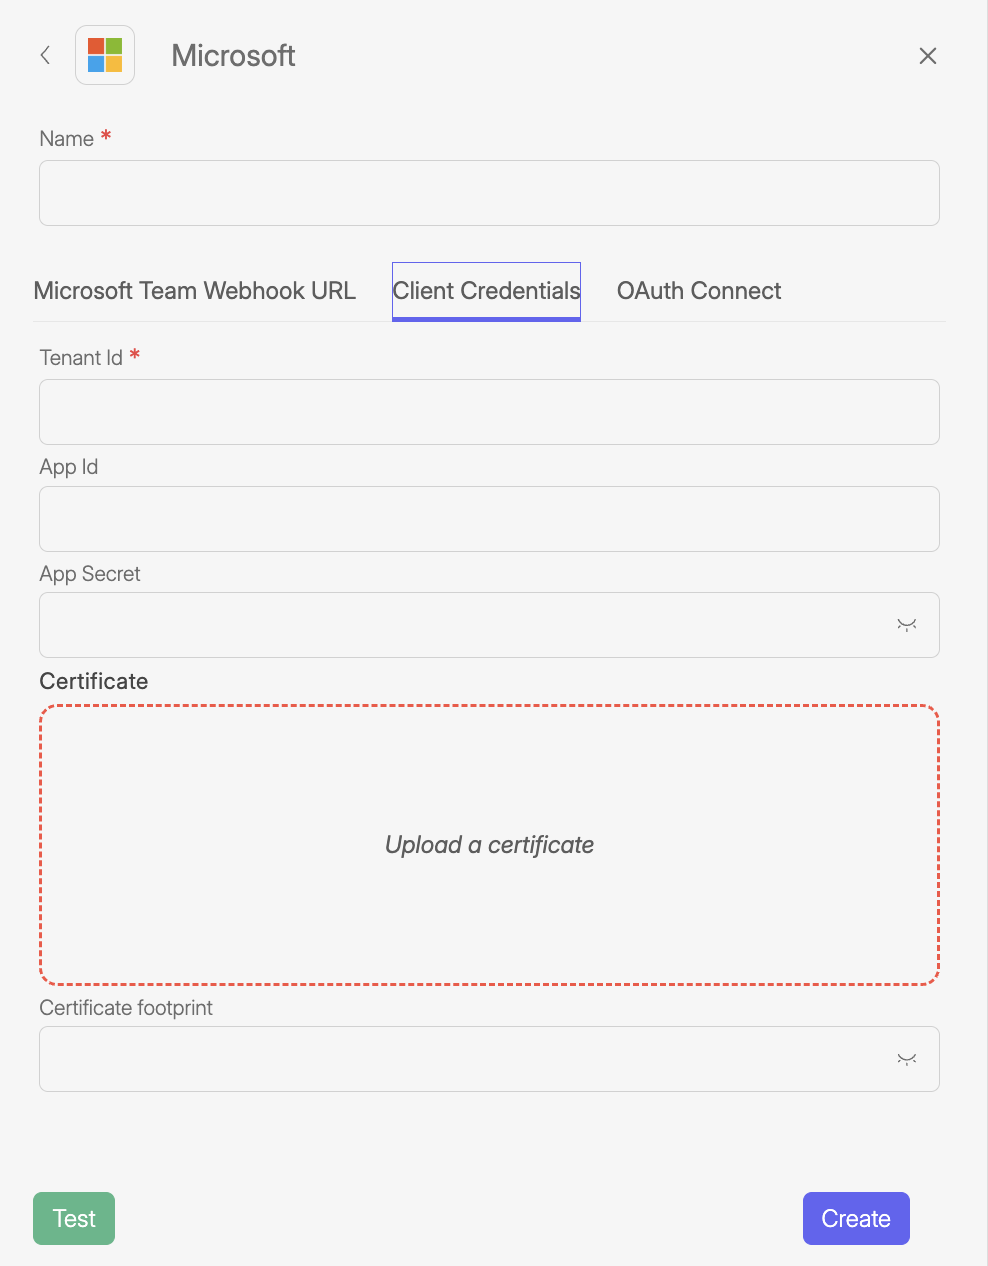Toggle visibility of the Certificate footprint
The image size is (988, 1266).
tap(907, 1058)
